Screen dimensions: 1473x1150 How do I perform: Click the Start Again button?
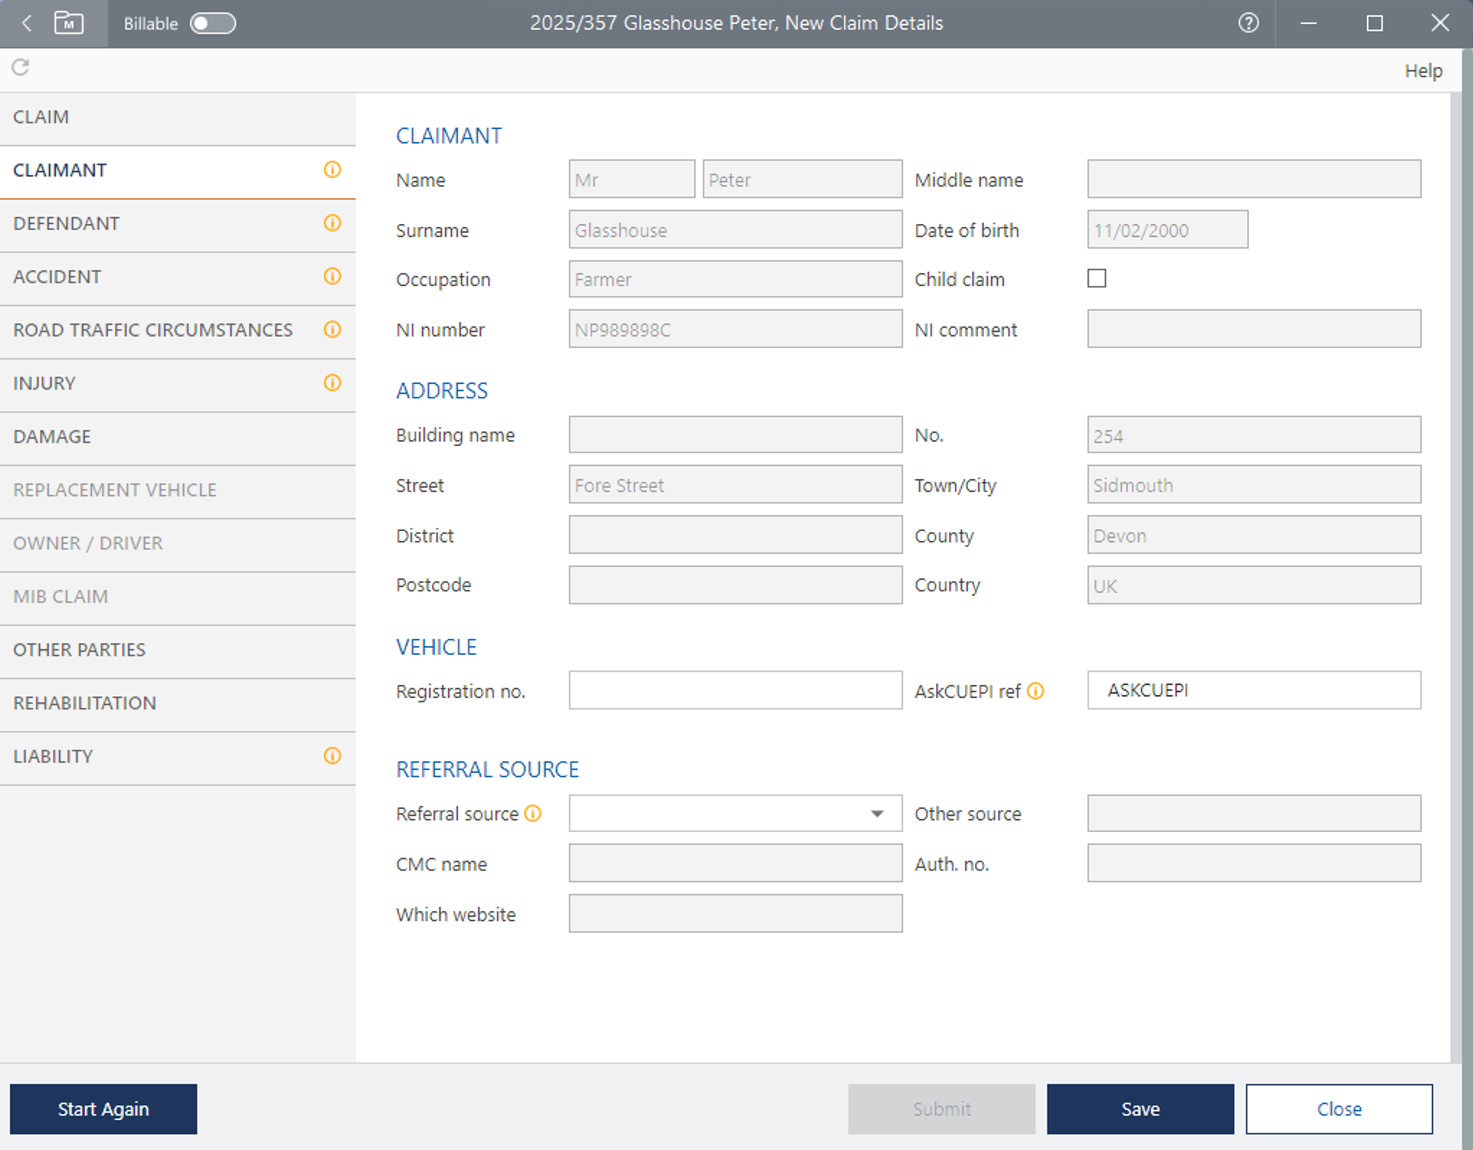point(103,1109)
